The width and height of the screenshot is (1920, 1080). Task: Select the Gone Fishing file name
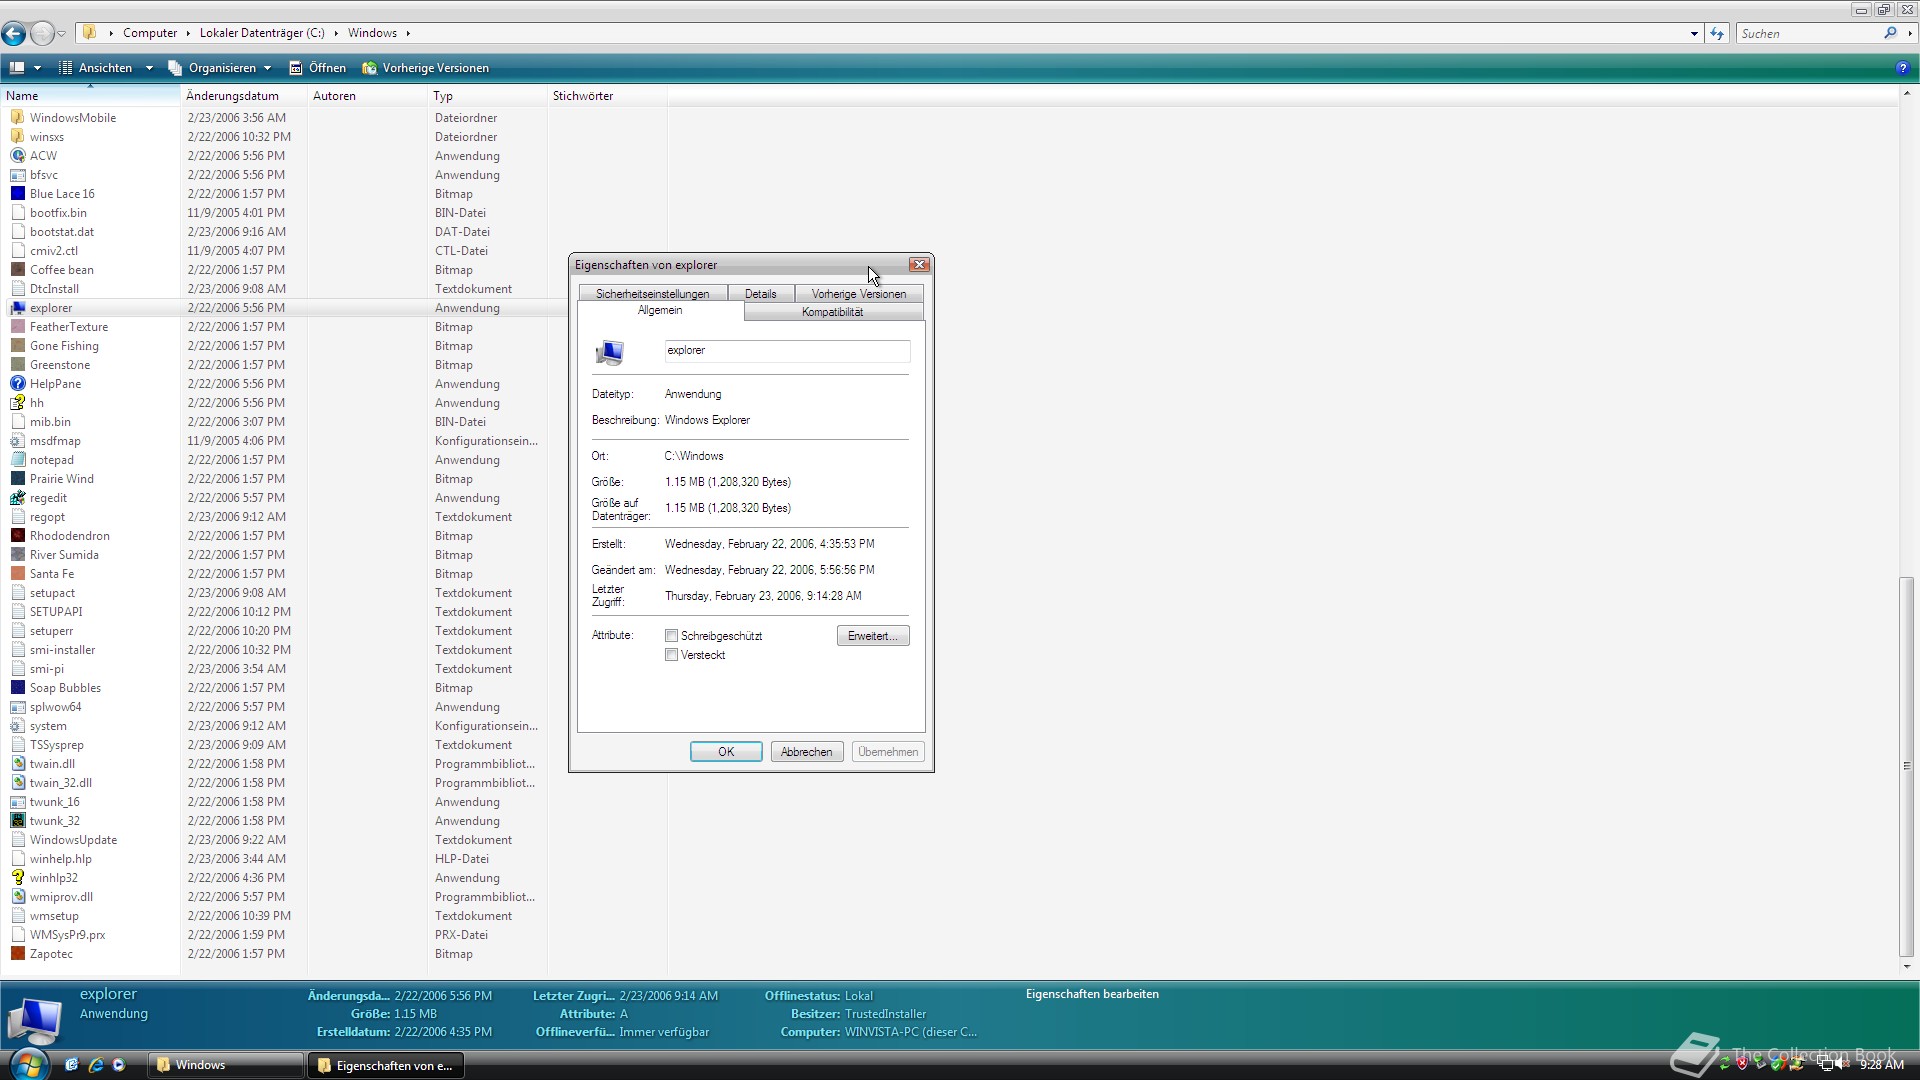[x=64, y=346]
